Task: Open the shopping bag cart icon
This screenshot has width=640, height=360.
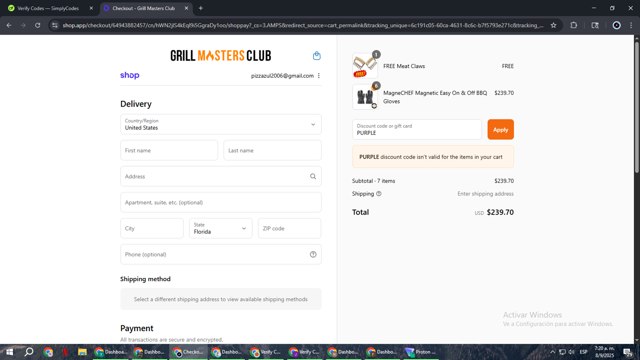Action: pyautogui.click(x=316, y=56)
